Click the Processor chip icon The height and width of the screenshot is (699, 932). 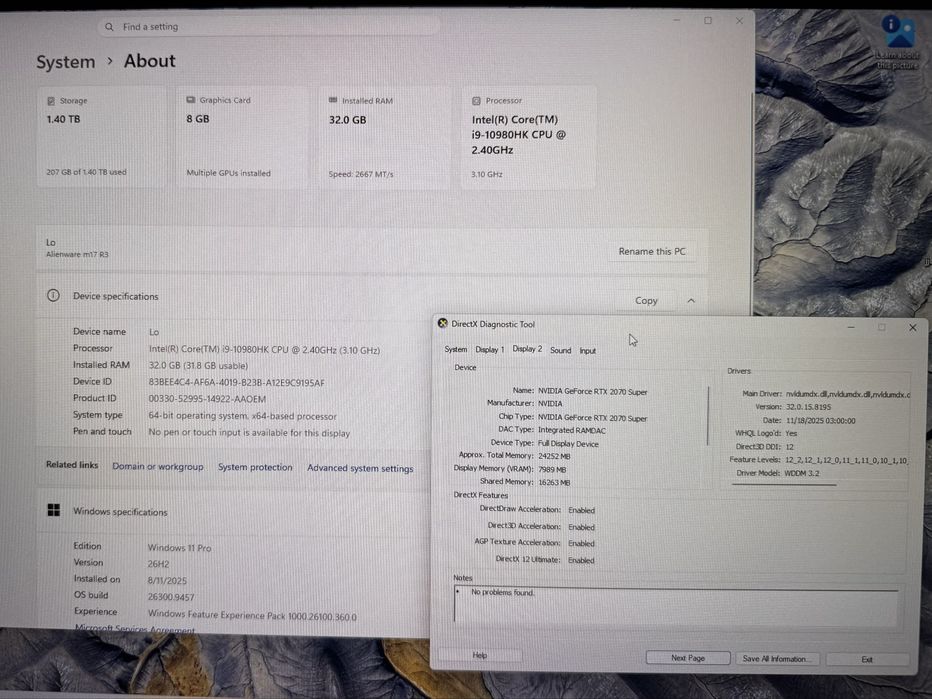(x=476, y=101)
